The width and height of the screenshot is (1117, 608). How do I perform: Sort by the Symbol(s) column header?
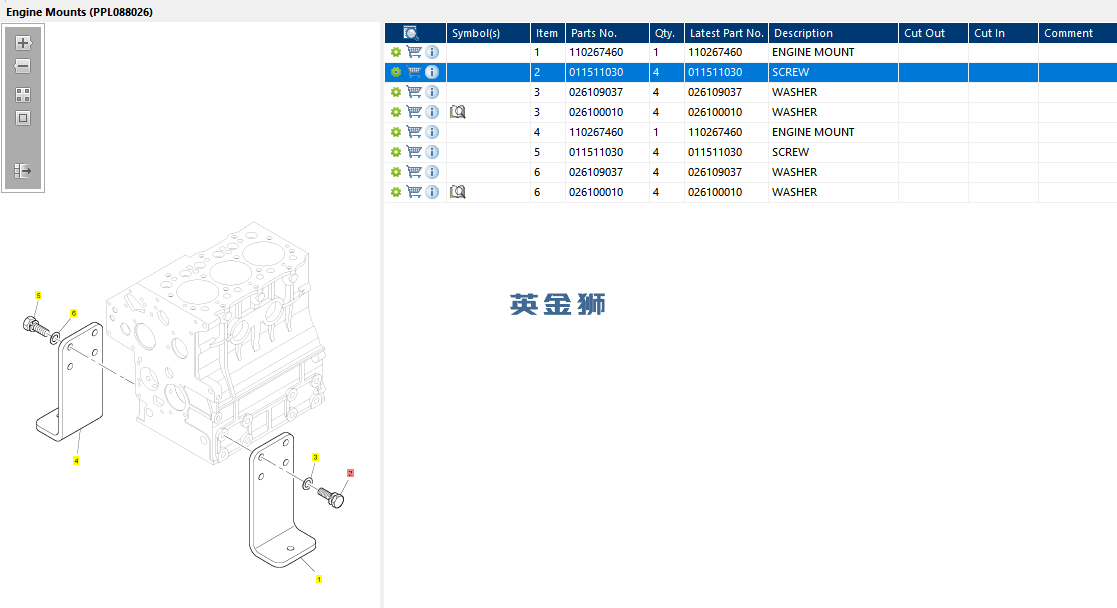488,33
